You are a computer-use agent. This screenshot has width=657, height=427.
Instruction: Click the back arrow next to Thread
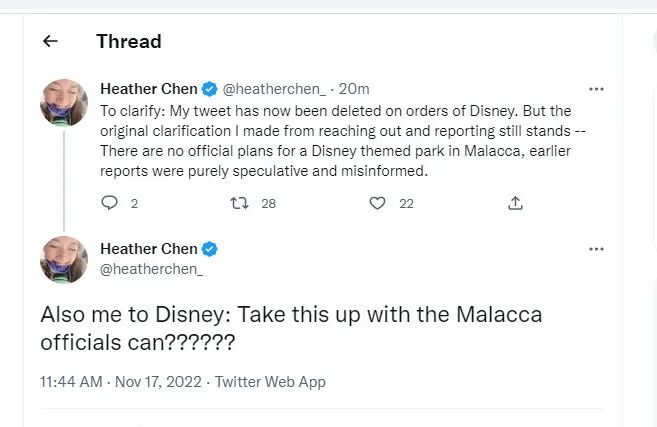coord(50,41)
